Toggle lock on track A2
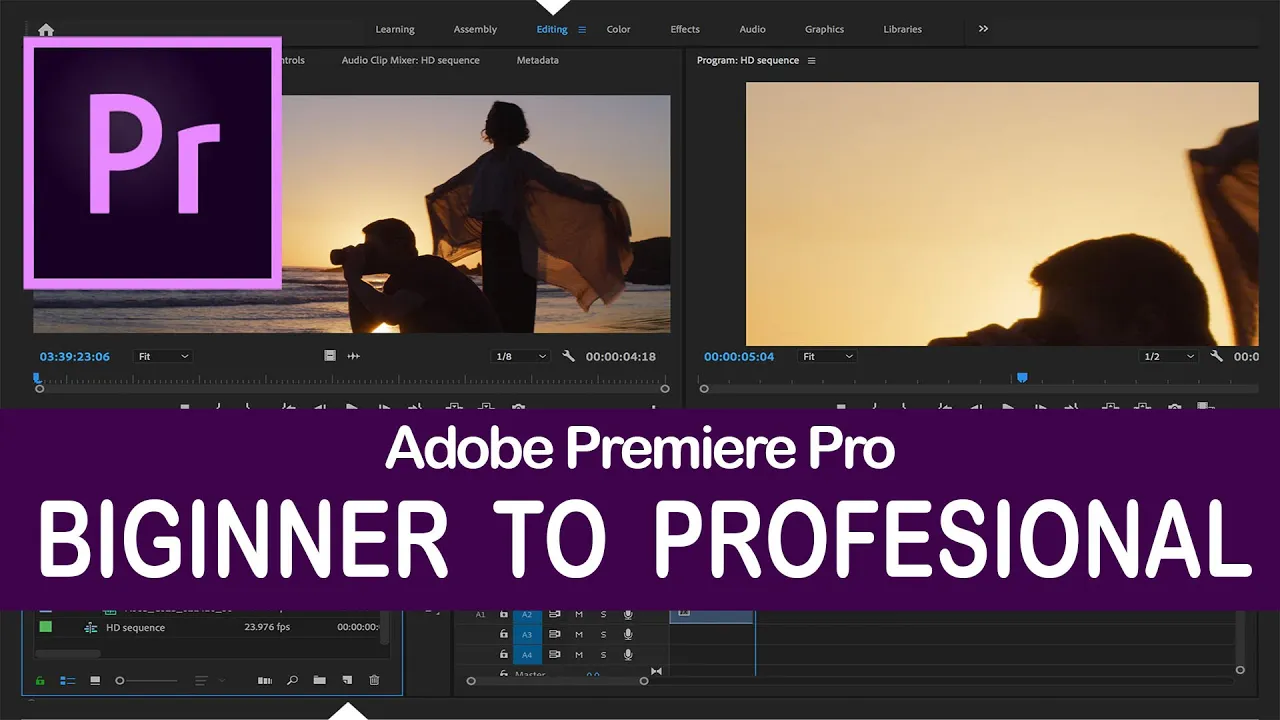This screenshot has width=1280, height=720. click(x=504, y=614)
